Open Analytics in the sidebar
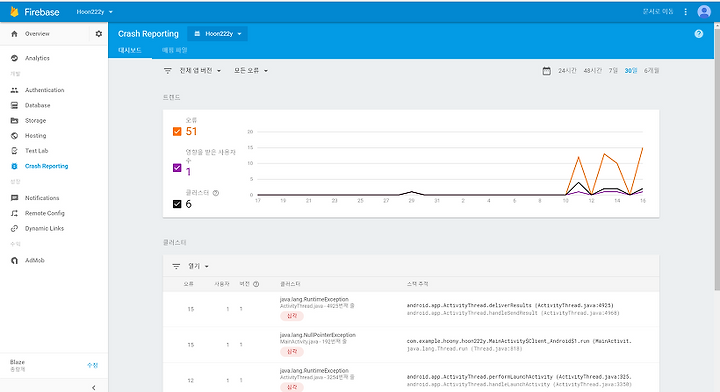This screenshot has height=392, width=720. pyautogui.click(x=37, y=58)
